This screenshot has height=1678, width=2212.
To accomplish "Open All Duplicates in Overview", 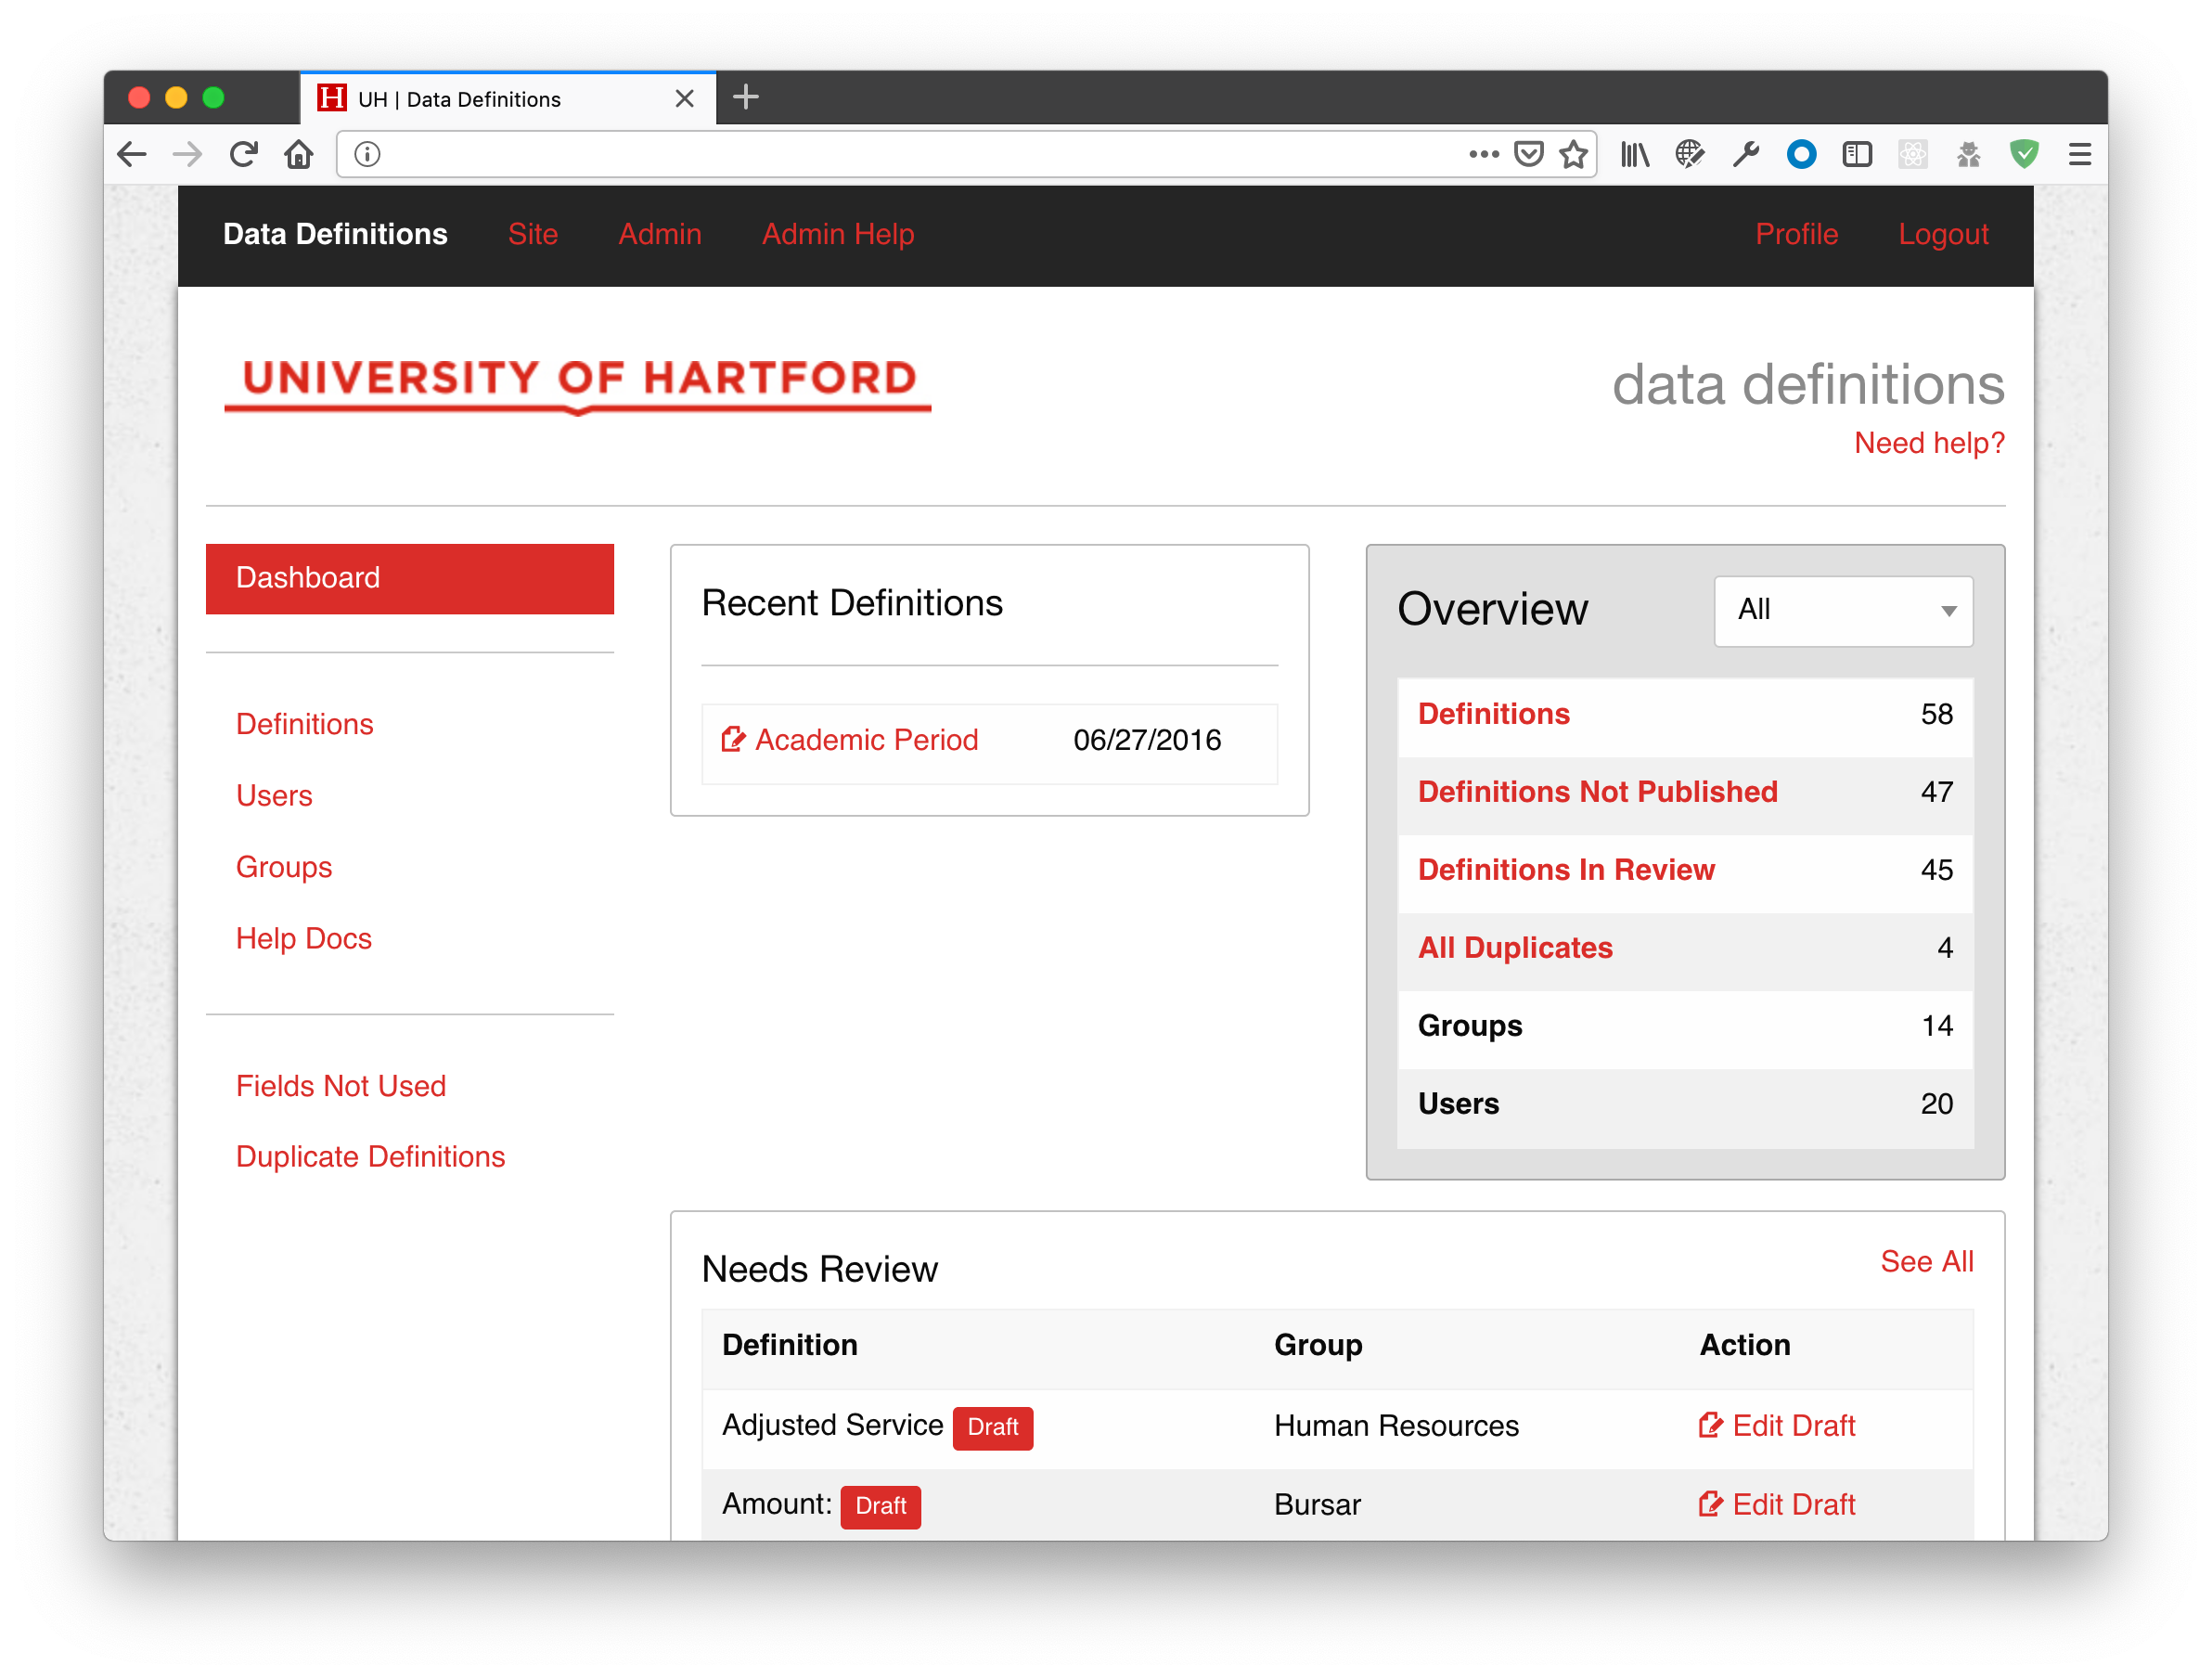I will pos(1515,948).
